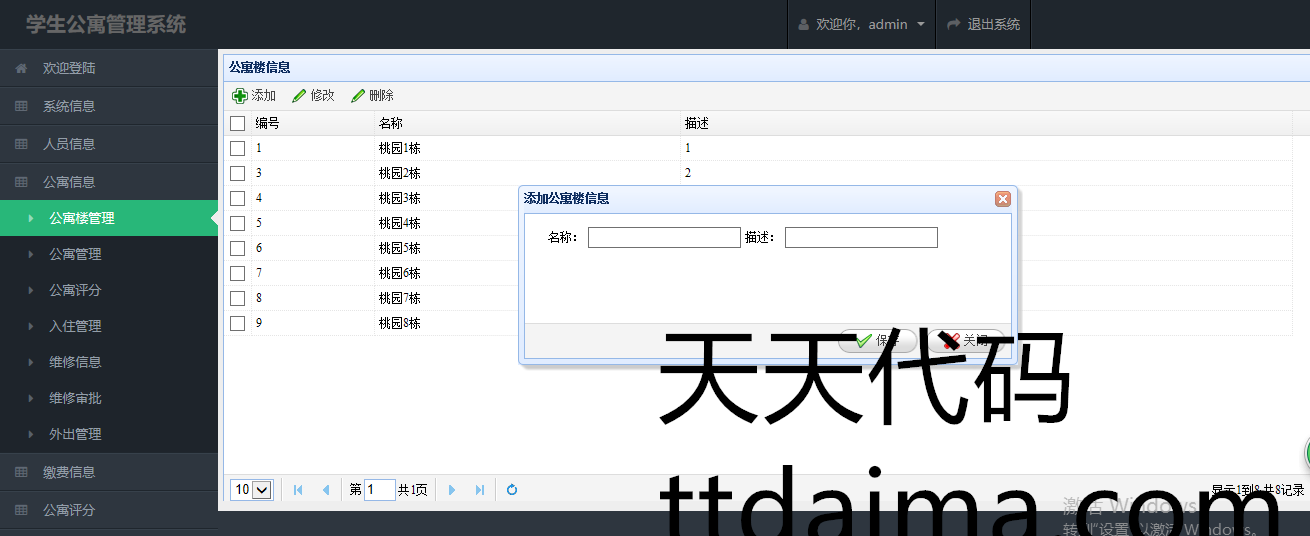Go to next page arrow
1310x536 pixels.
tap(452, 490)
